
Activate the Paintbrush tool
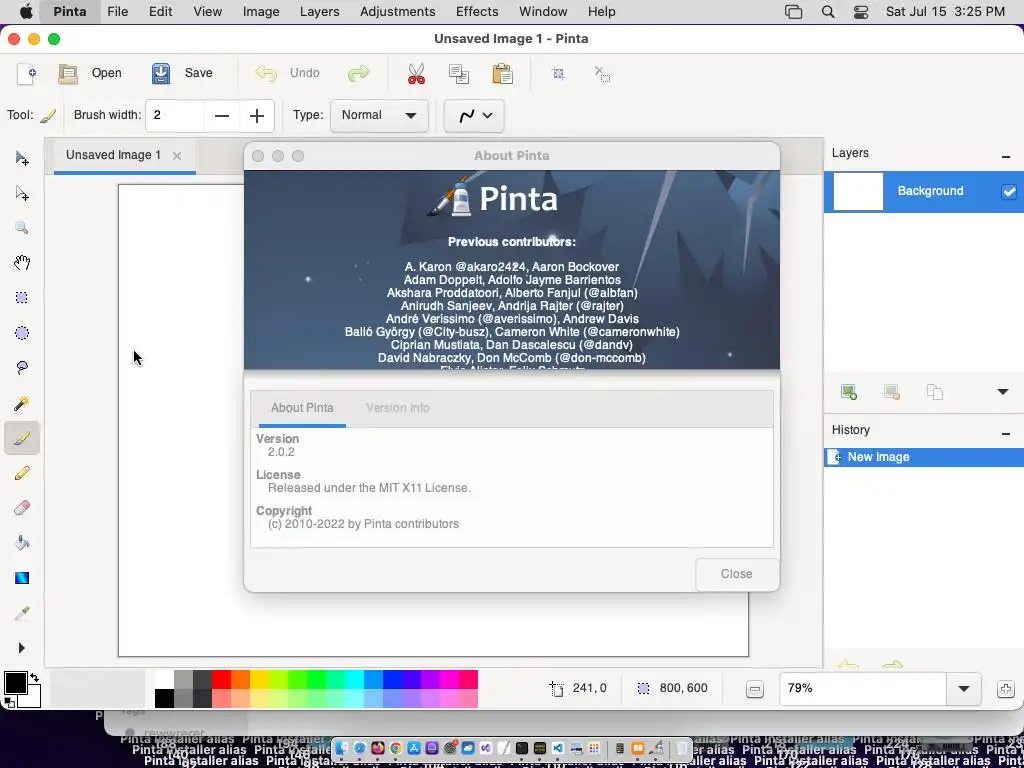coord(22,438)
